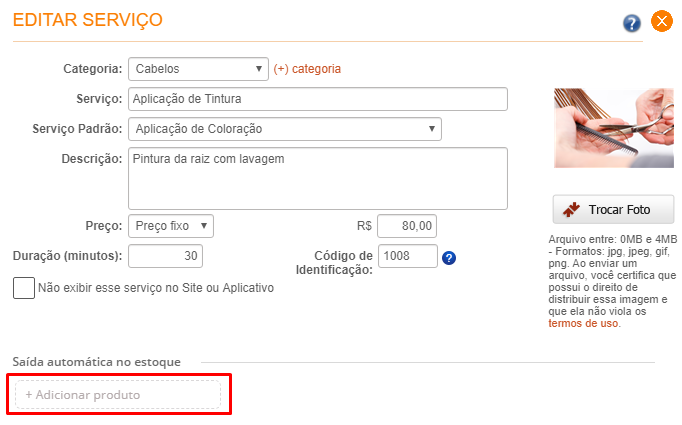682x425 pixels.
Task: Open the Categoria dropdown showing Cabelos
Action: 198,69
